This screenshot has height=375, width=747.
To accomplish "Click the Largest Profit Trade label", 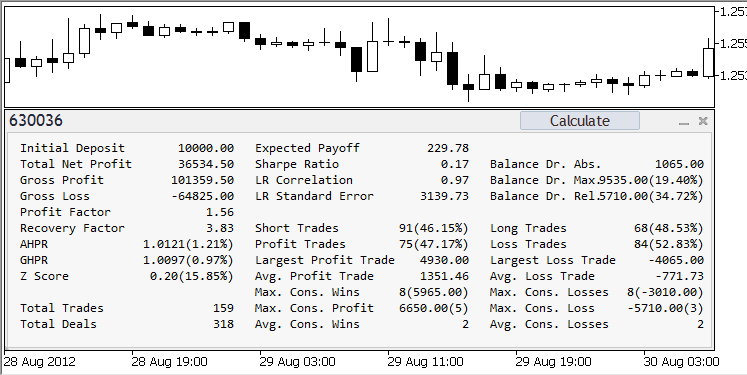I will (x=325, y=260).
